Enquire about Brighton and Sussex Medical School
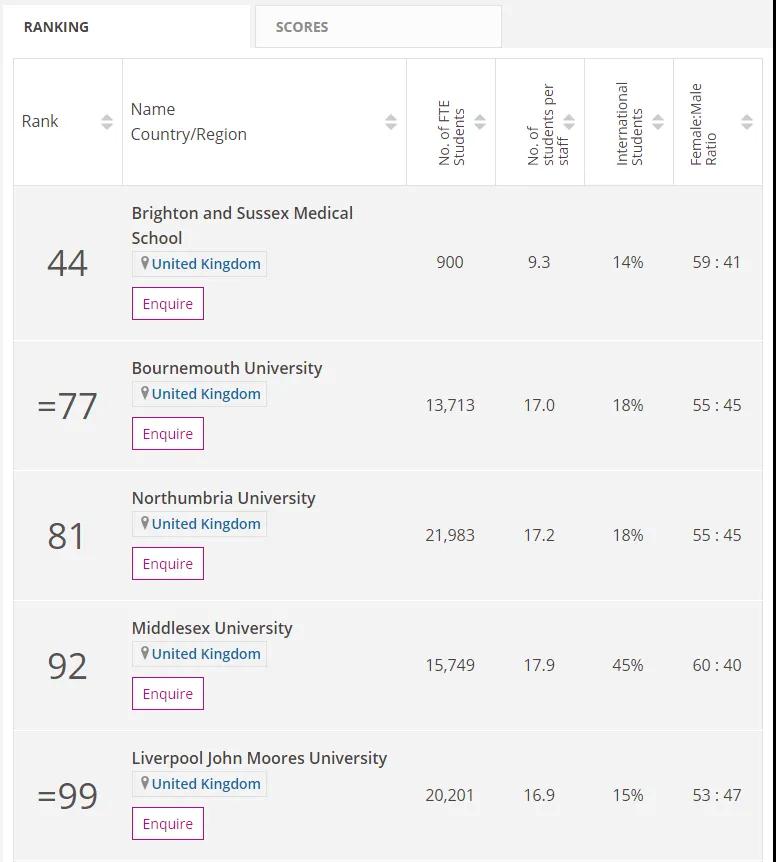The width and height of the screenshot is (776, 862). click(x=168, y=303)
